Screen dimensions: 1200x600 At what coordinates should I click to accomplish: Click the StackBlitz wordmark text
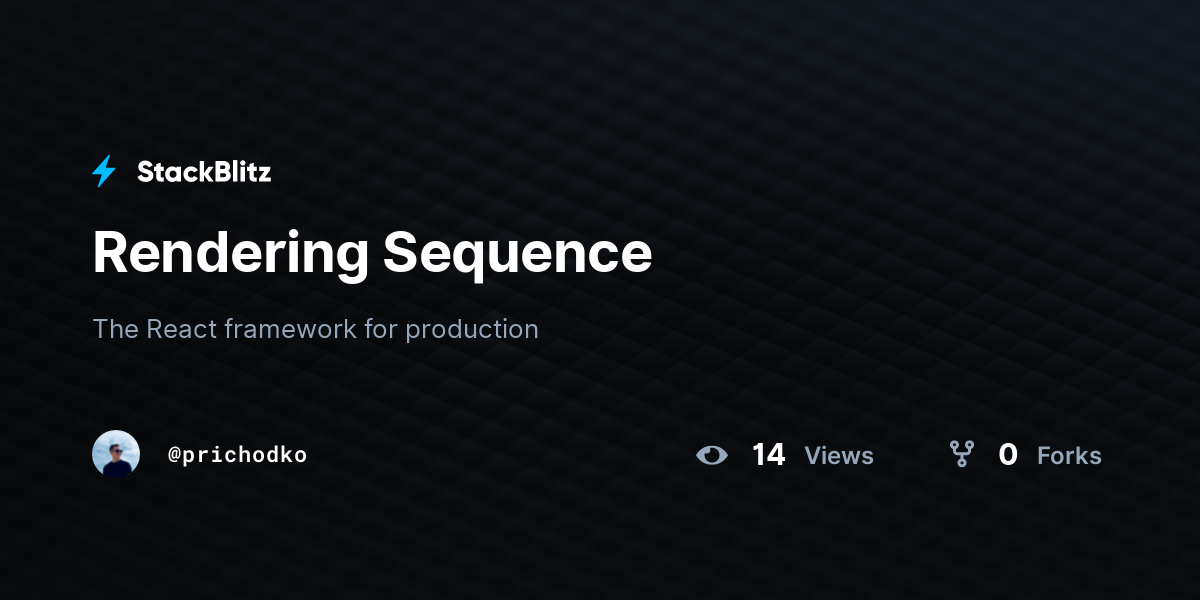204,172
